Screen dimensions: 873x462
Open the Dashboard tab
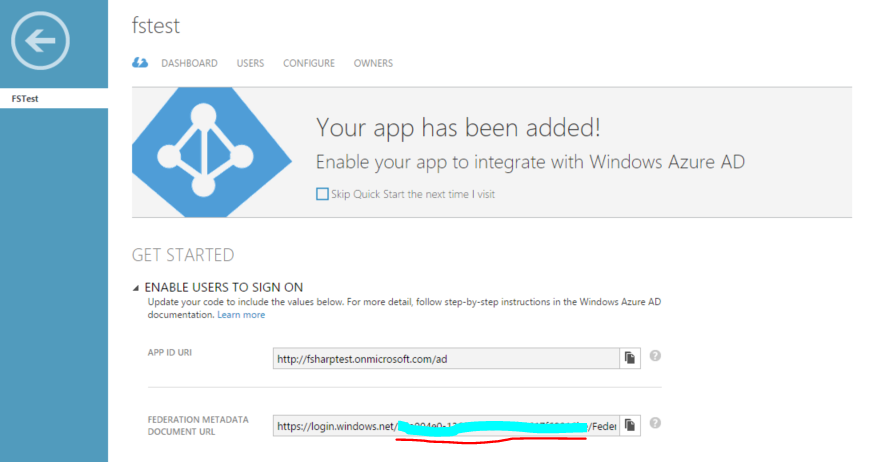click(189, 63)
